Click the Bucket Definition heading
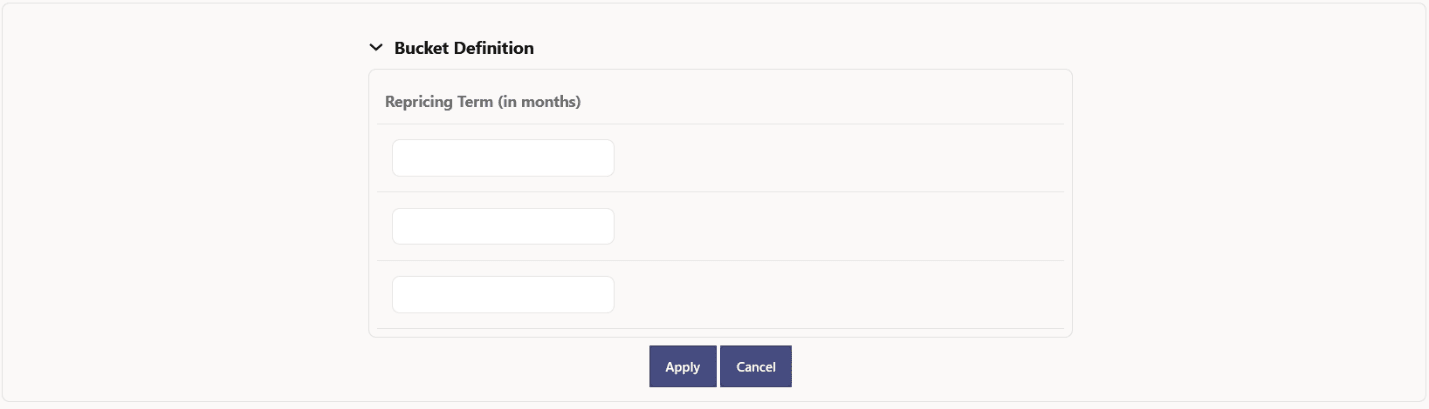The height and width of the screenshot is (409, 1429). (464, 48)
